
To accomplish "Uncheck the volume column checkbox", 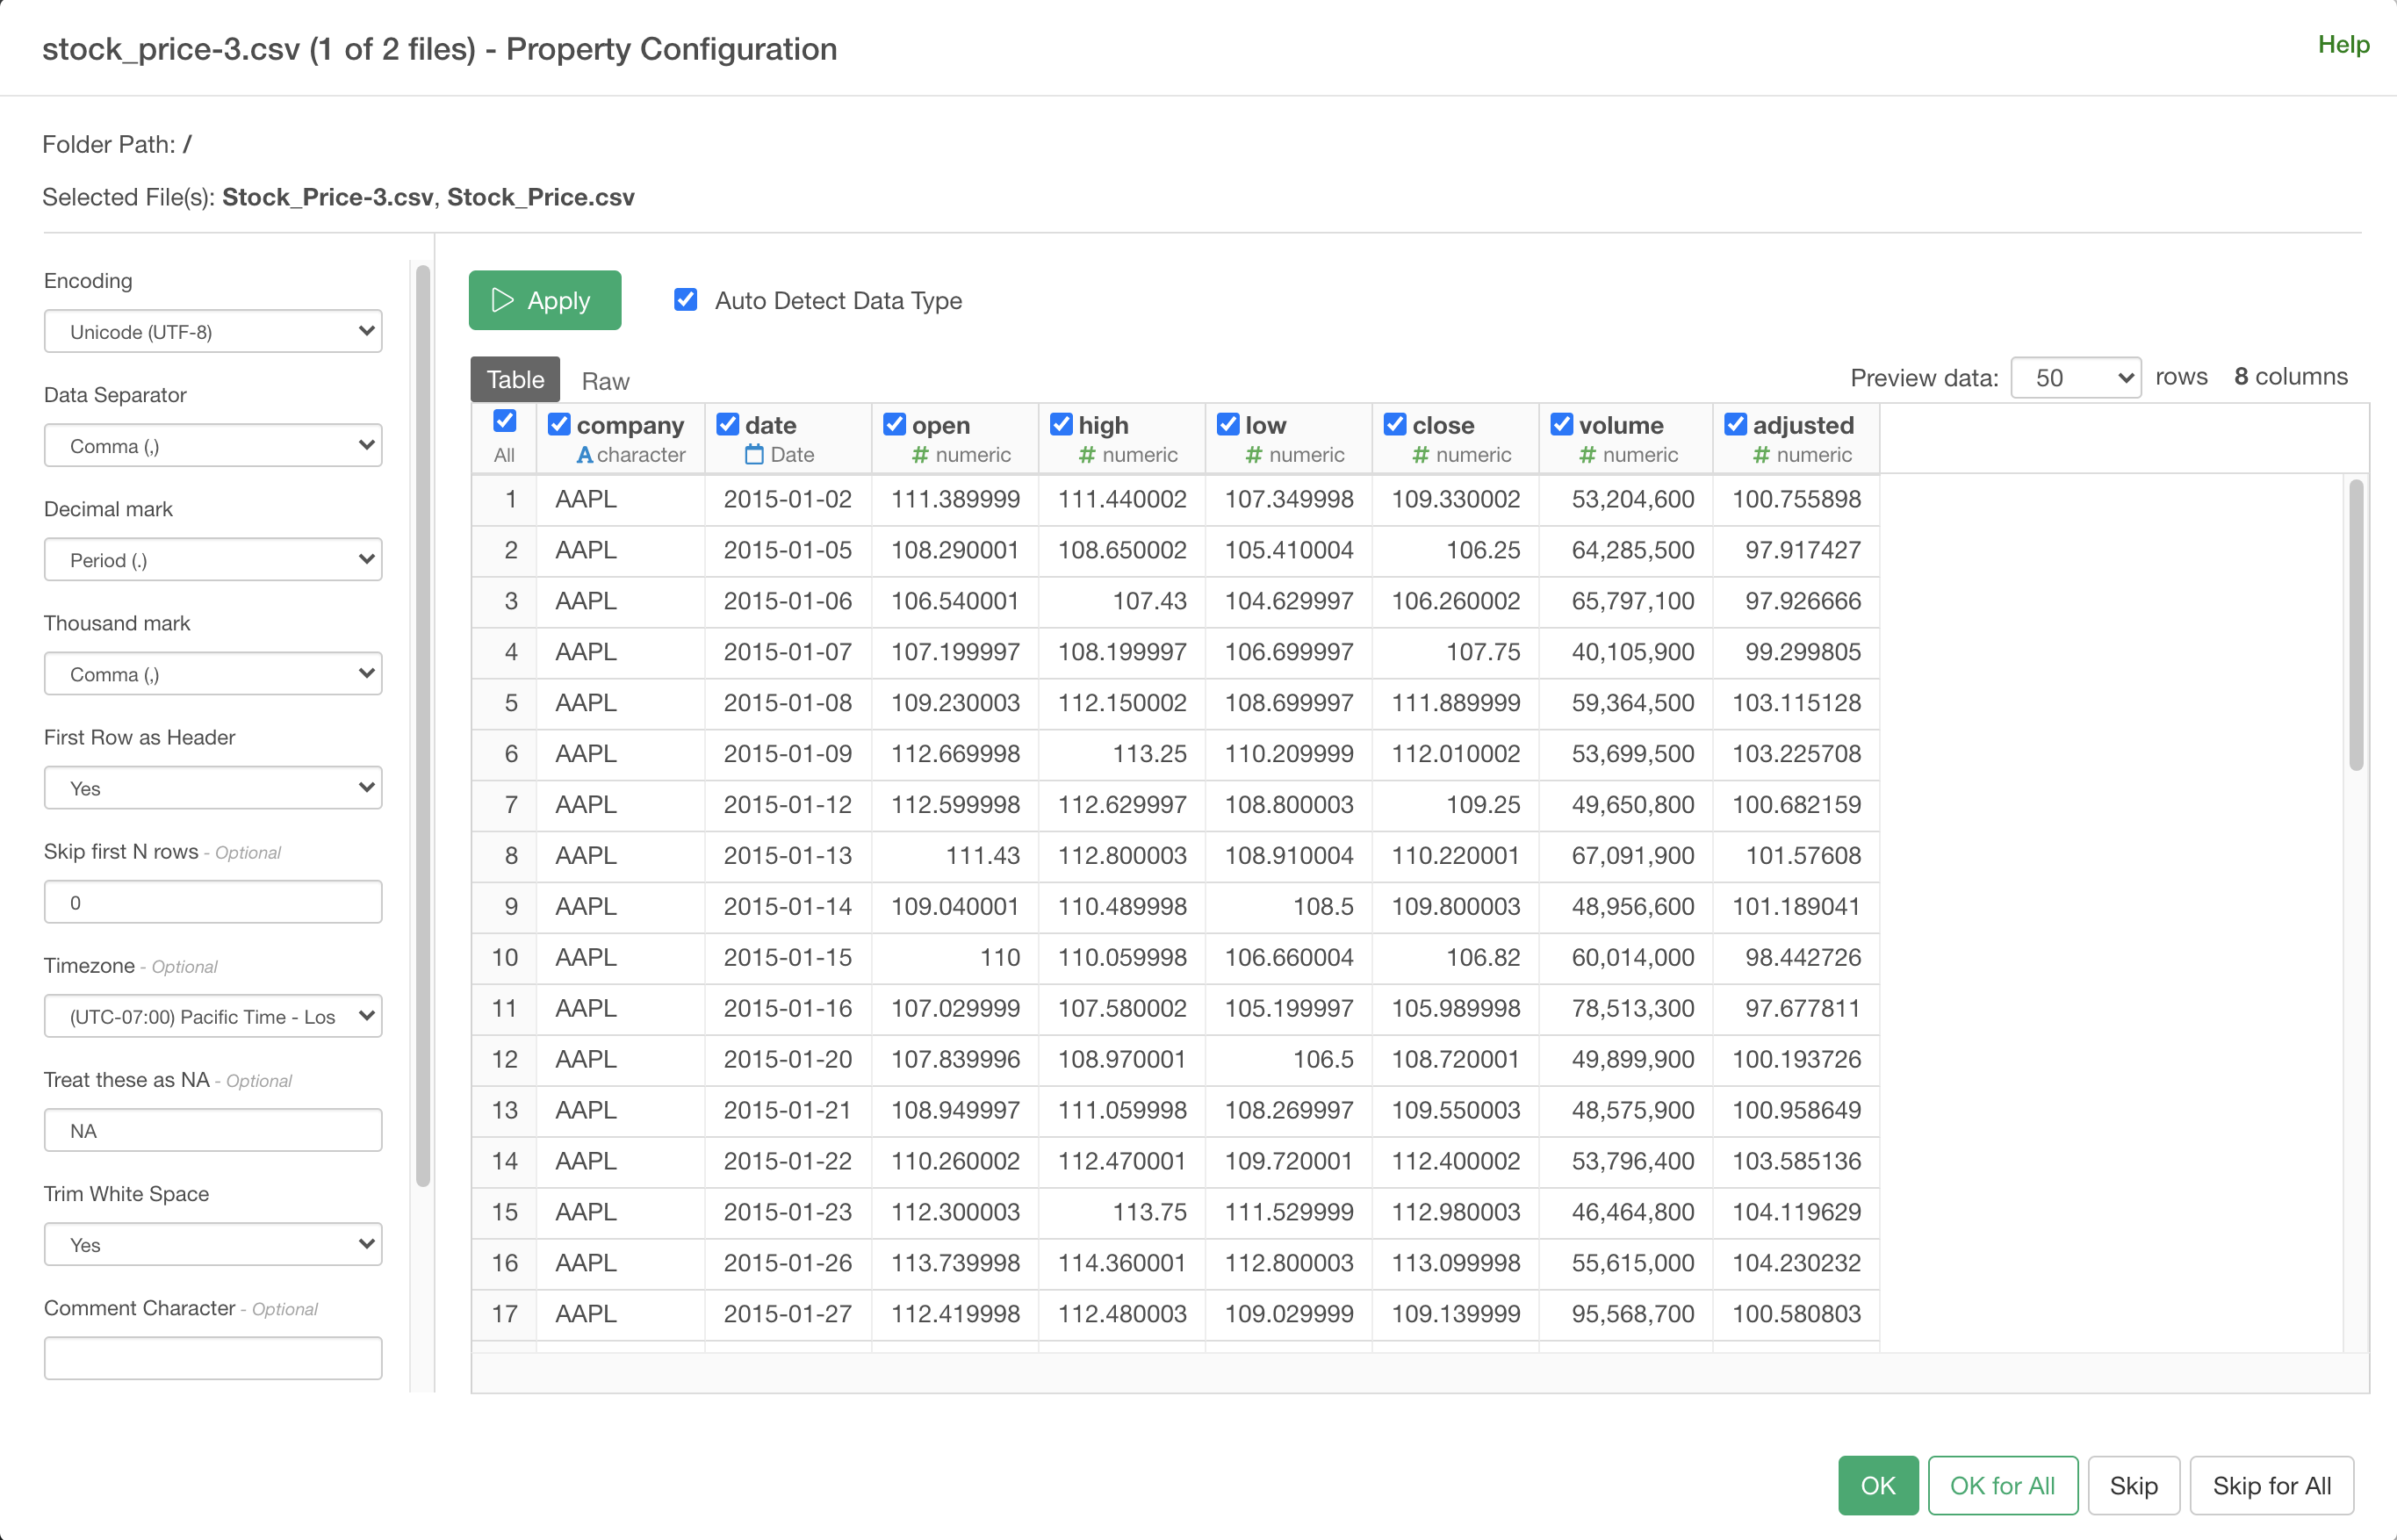I will [1561, 425].
